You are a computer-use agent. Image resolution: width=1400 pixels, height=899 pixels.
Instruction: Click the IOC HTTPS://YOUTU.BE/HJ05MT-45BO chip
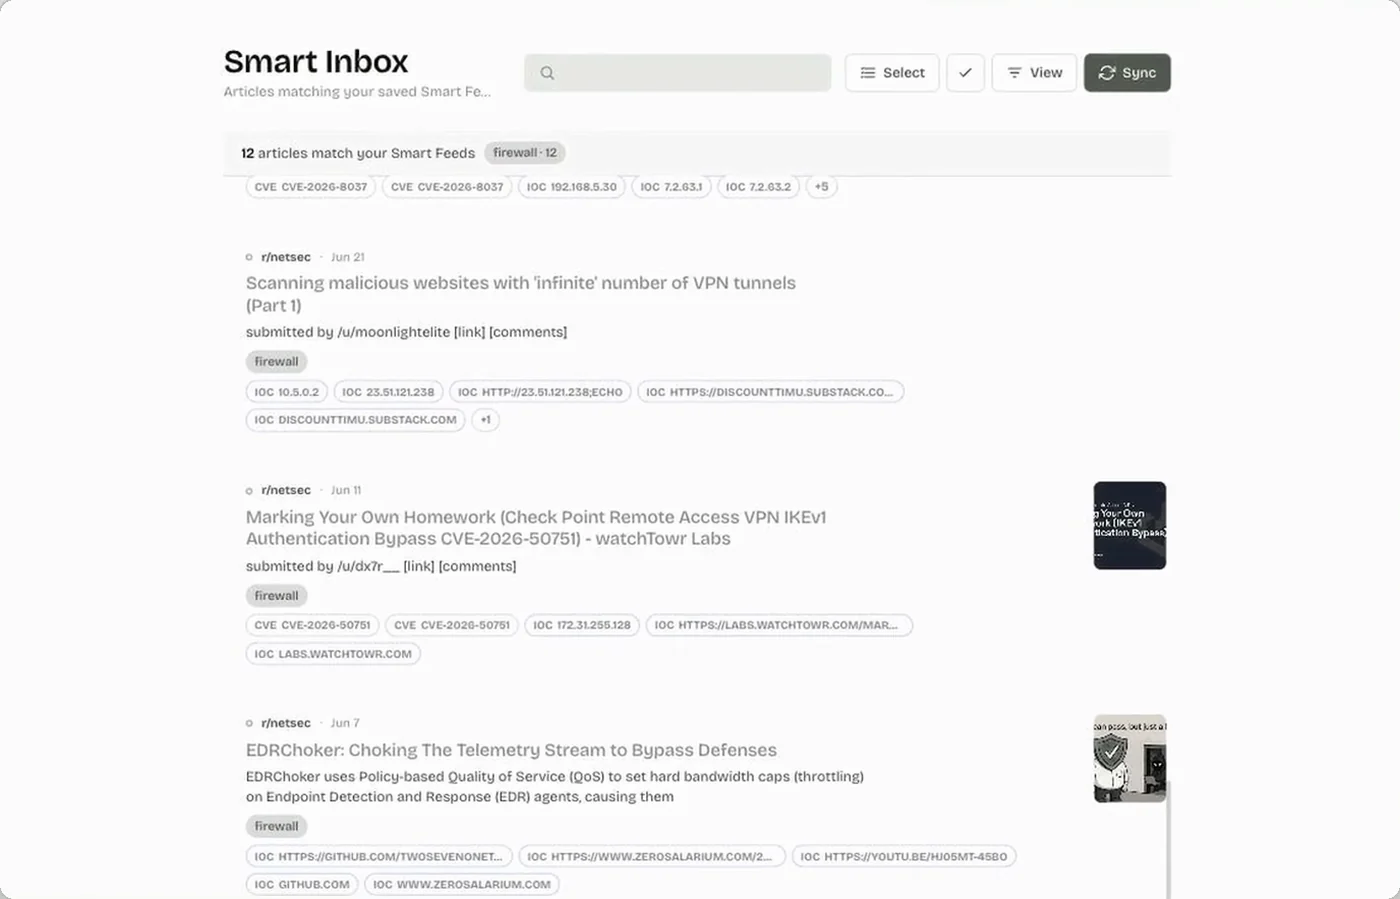click(904, 857)
